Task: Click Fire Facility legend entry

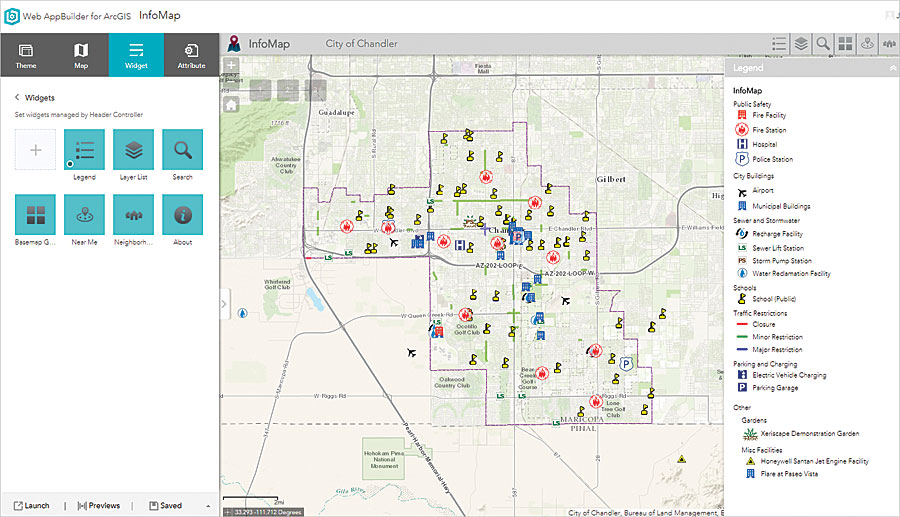Action: (761, 115)
